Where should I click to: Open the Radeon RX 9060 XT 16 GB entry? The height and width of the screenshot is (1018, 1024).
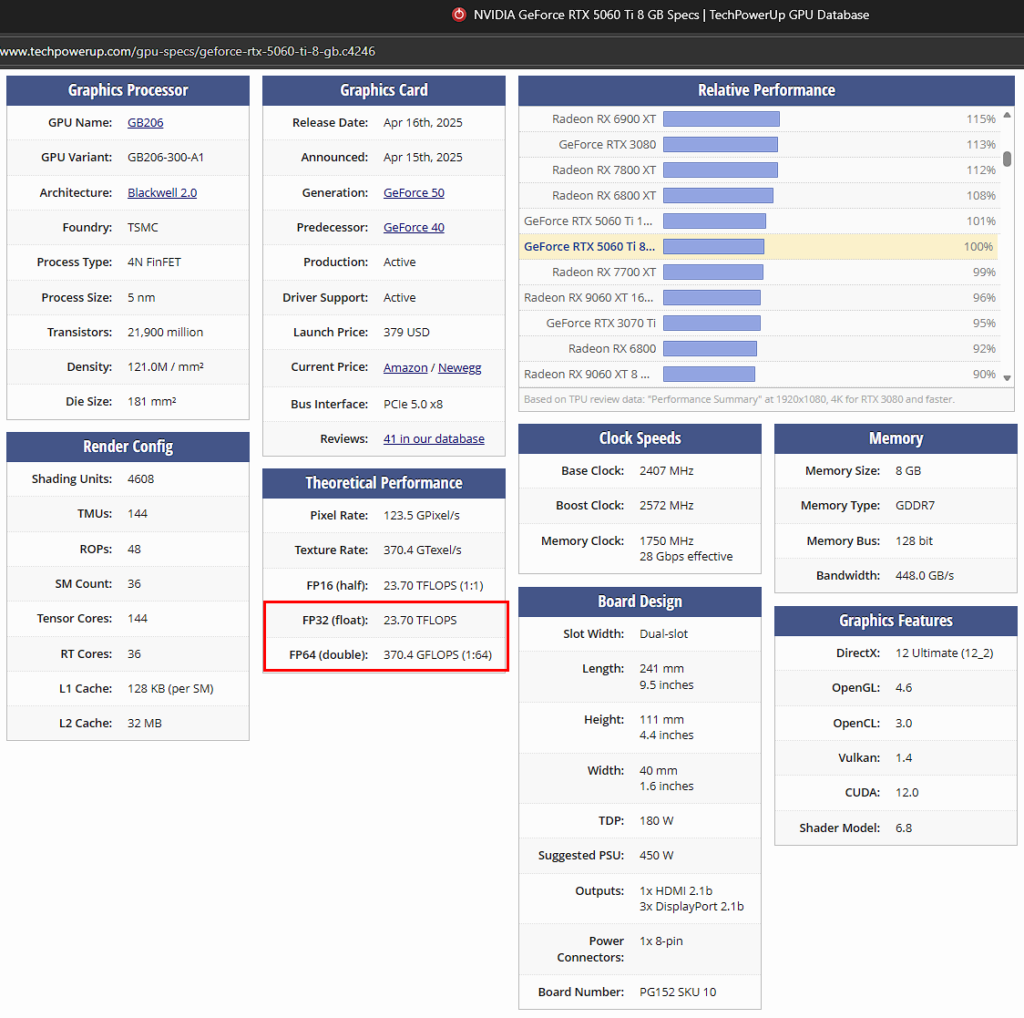pos(589,298)
